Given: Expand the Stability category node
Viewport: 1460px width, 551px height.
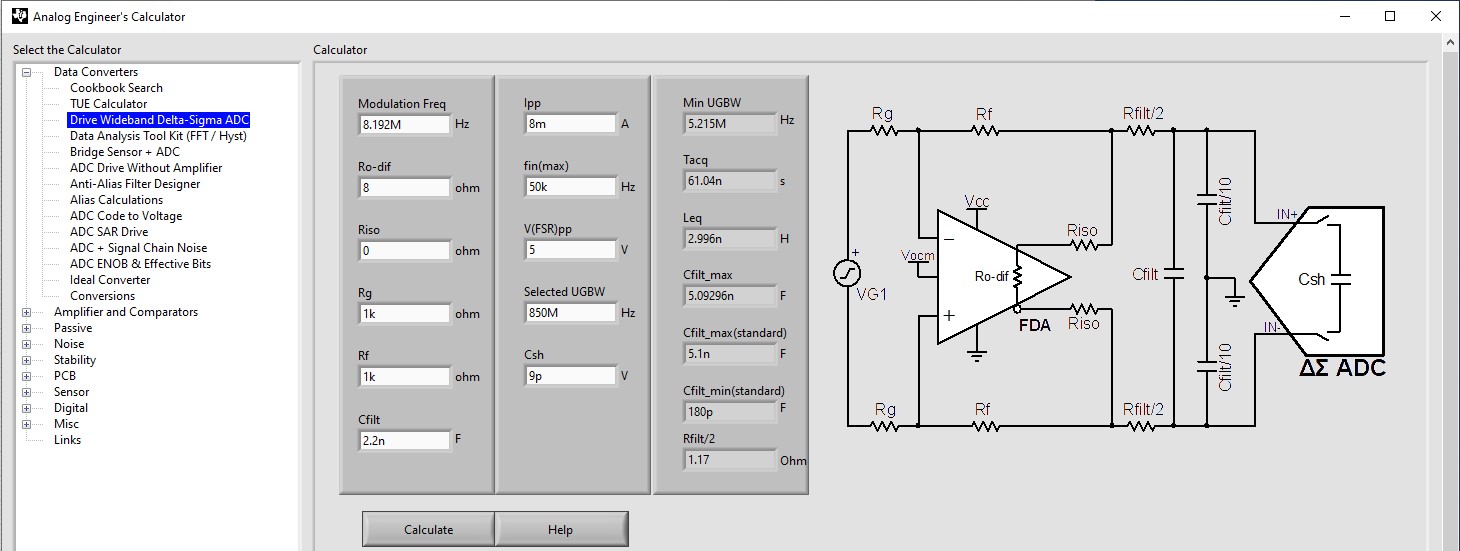Looking at the screenshot, I should [x=27, y=360].
